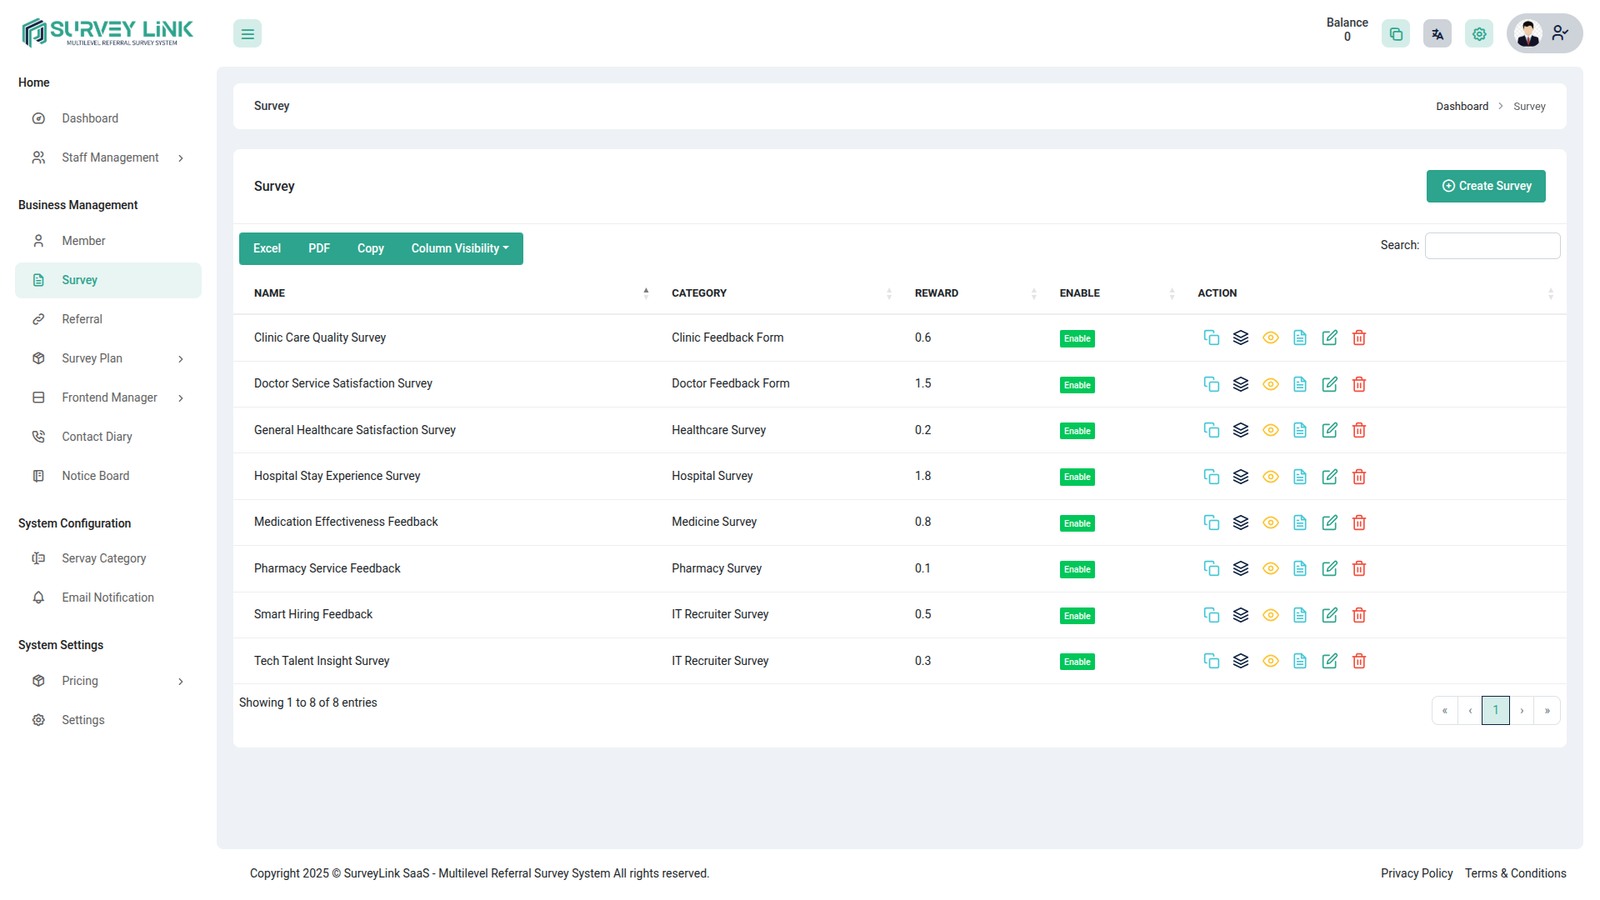
Task: Open document icon for Pharmacy Service Feedback
Action: (1300, 569)
